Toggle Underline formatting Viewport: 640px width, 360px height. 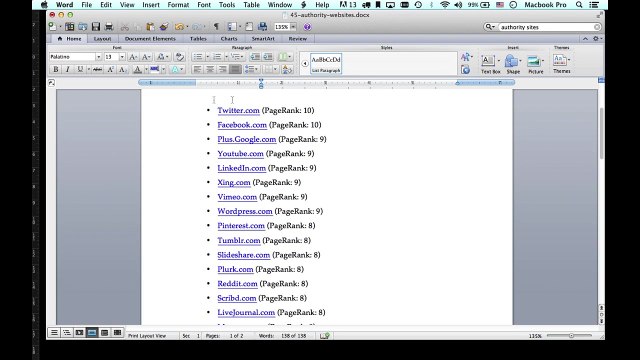pyautogui.click(x=80, y=70)
